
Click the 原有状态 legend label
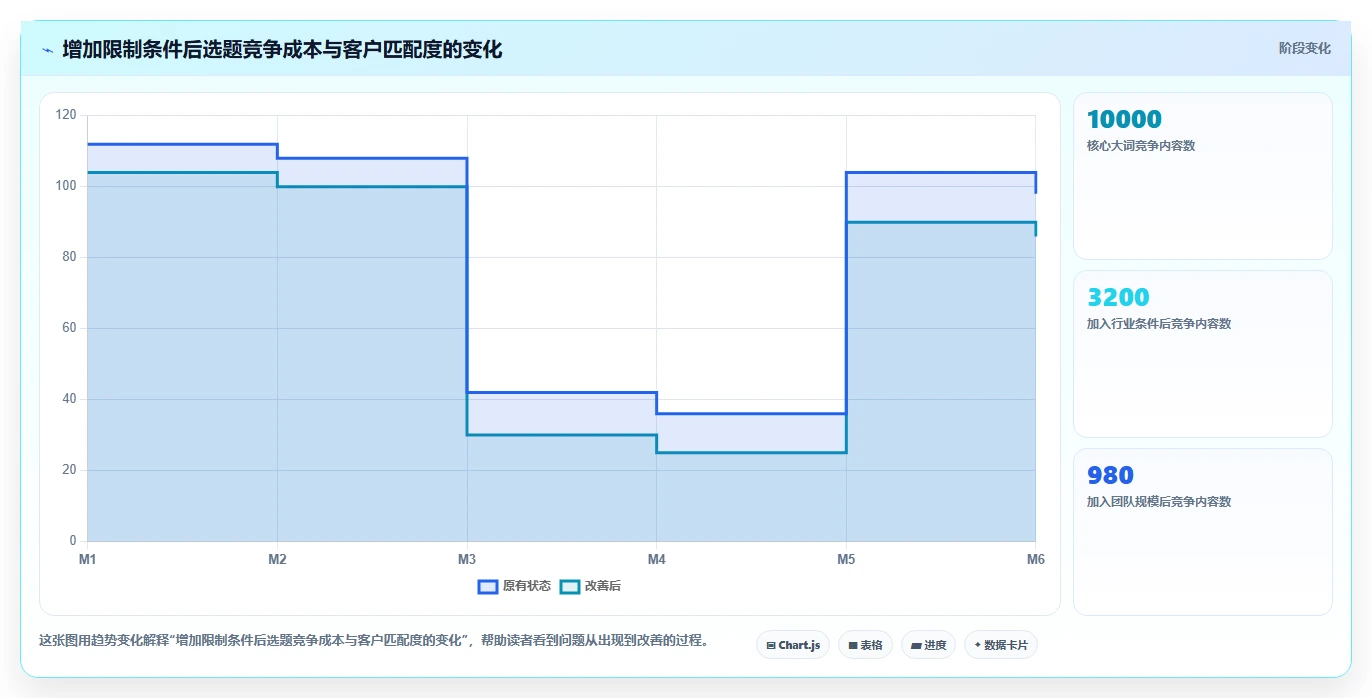(x=527, y=586)
